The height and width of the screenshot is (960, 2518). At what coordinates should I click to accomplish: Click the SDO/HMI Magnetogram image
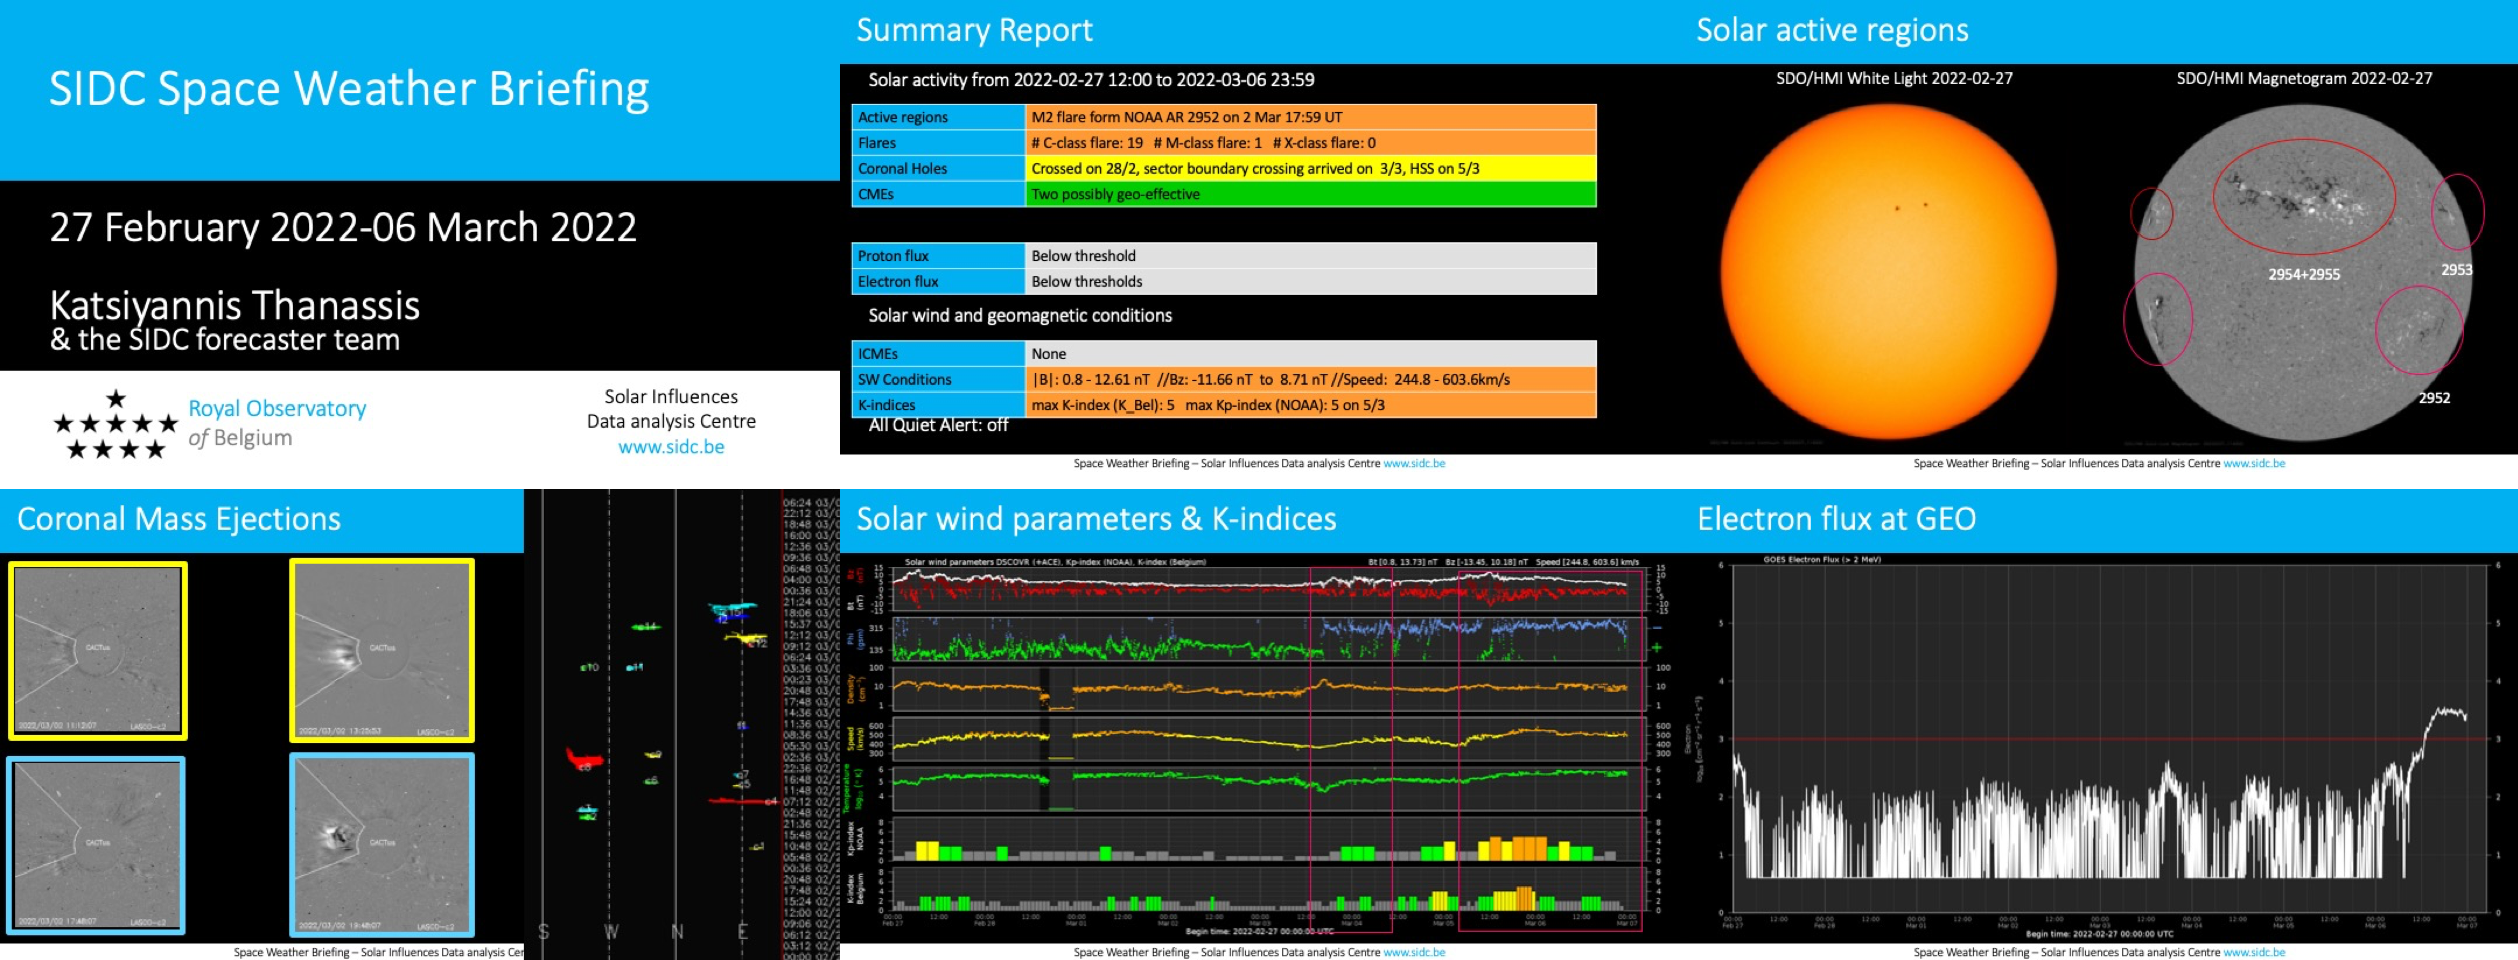pos(2303,272)
